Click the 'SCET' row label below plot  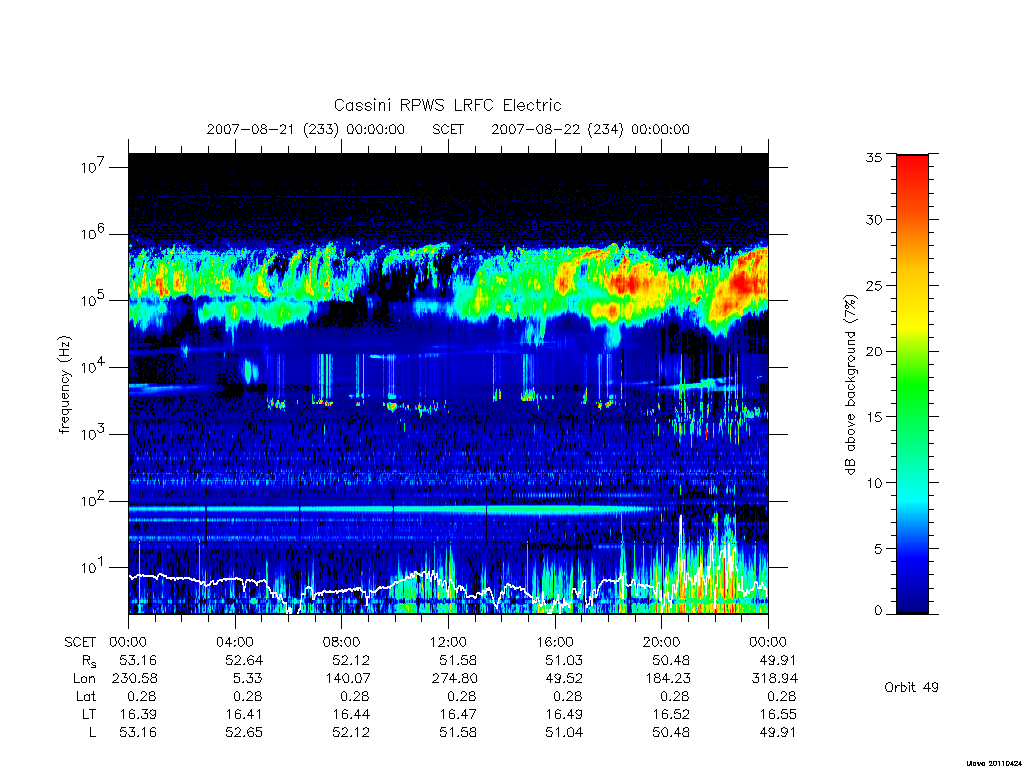[80, 642]
